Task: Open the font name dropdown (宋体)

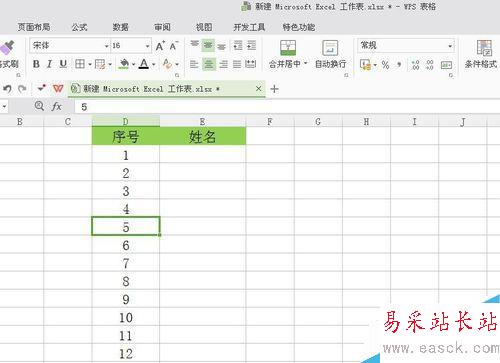Action: [x=107, y=46]
